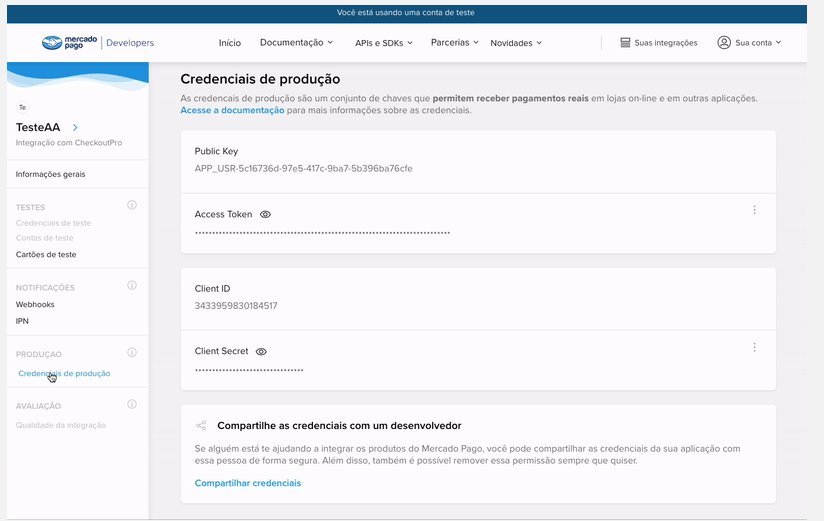824x521 pixels.
Task: Click the Compartilhe as credenciais heading
Action: click(x=339, y=426)
